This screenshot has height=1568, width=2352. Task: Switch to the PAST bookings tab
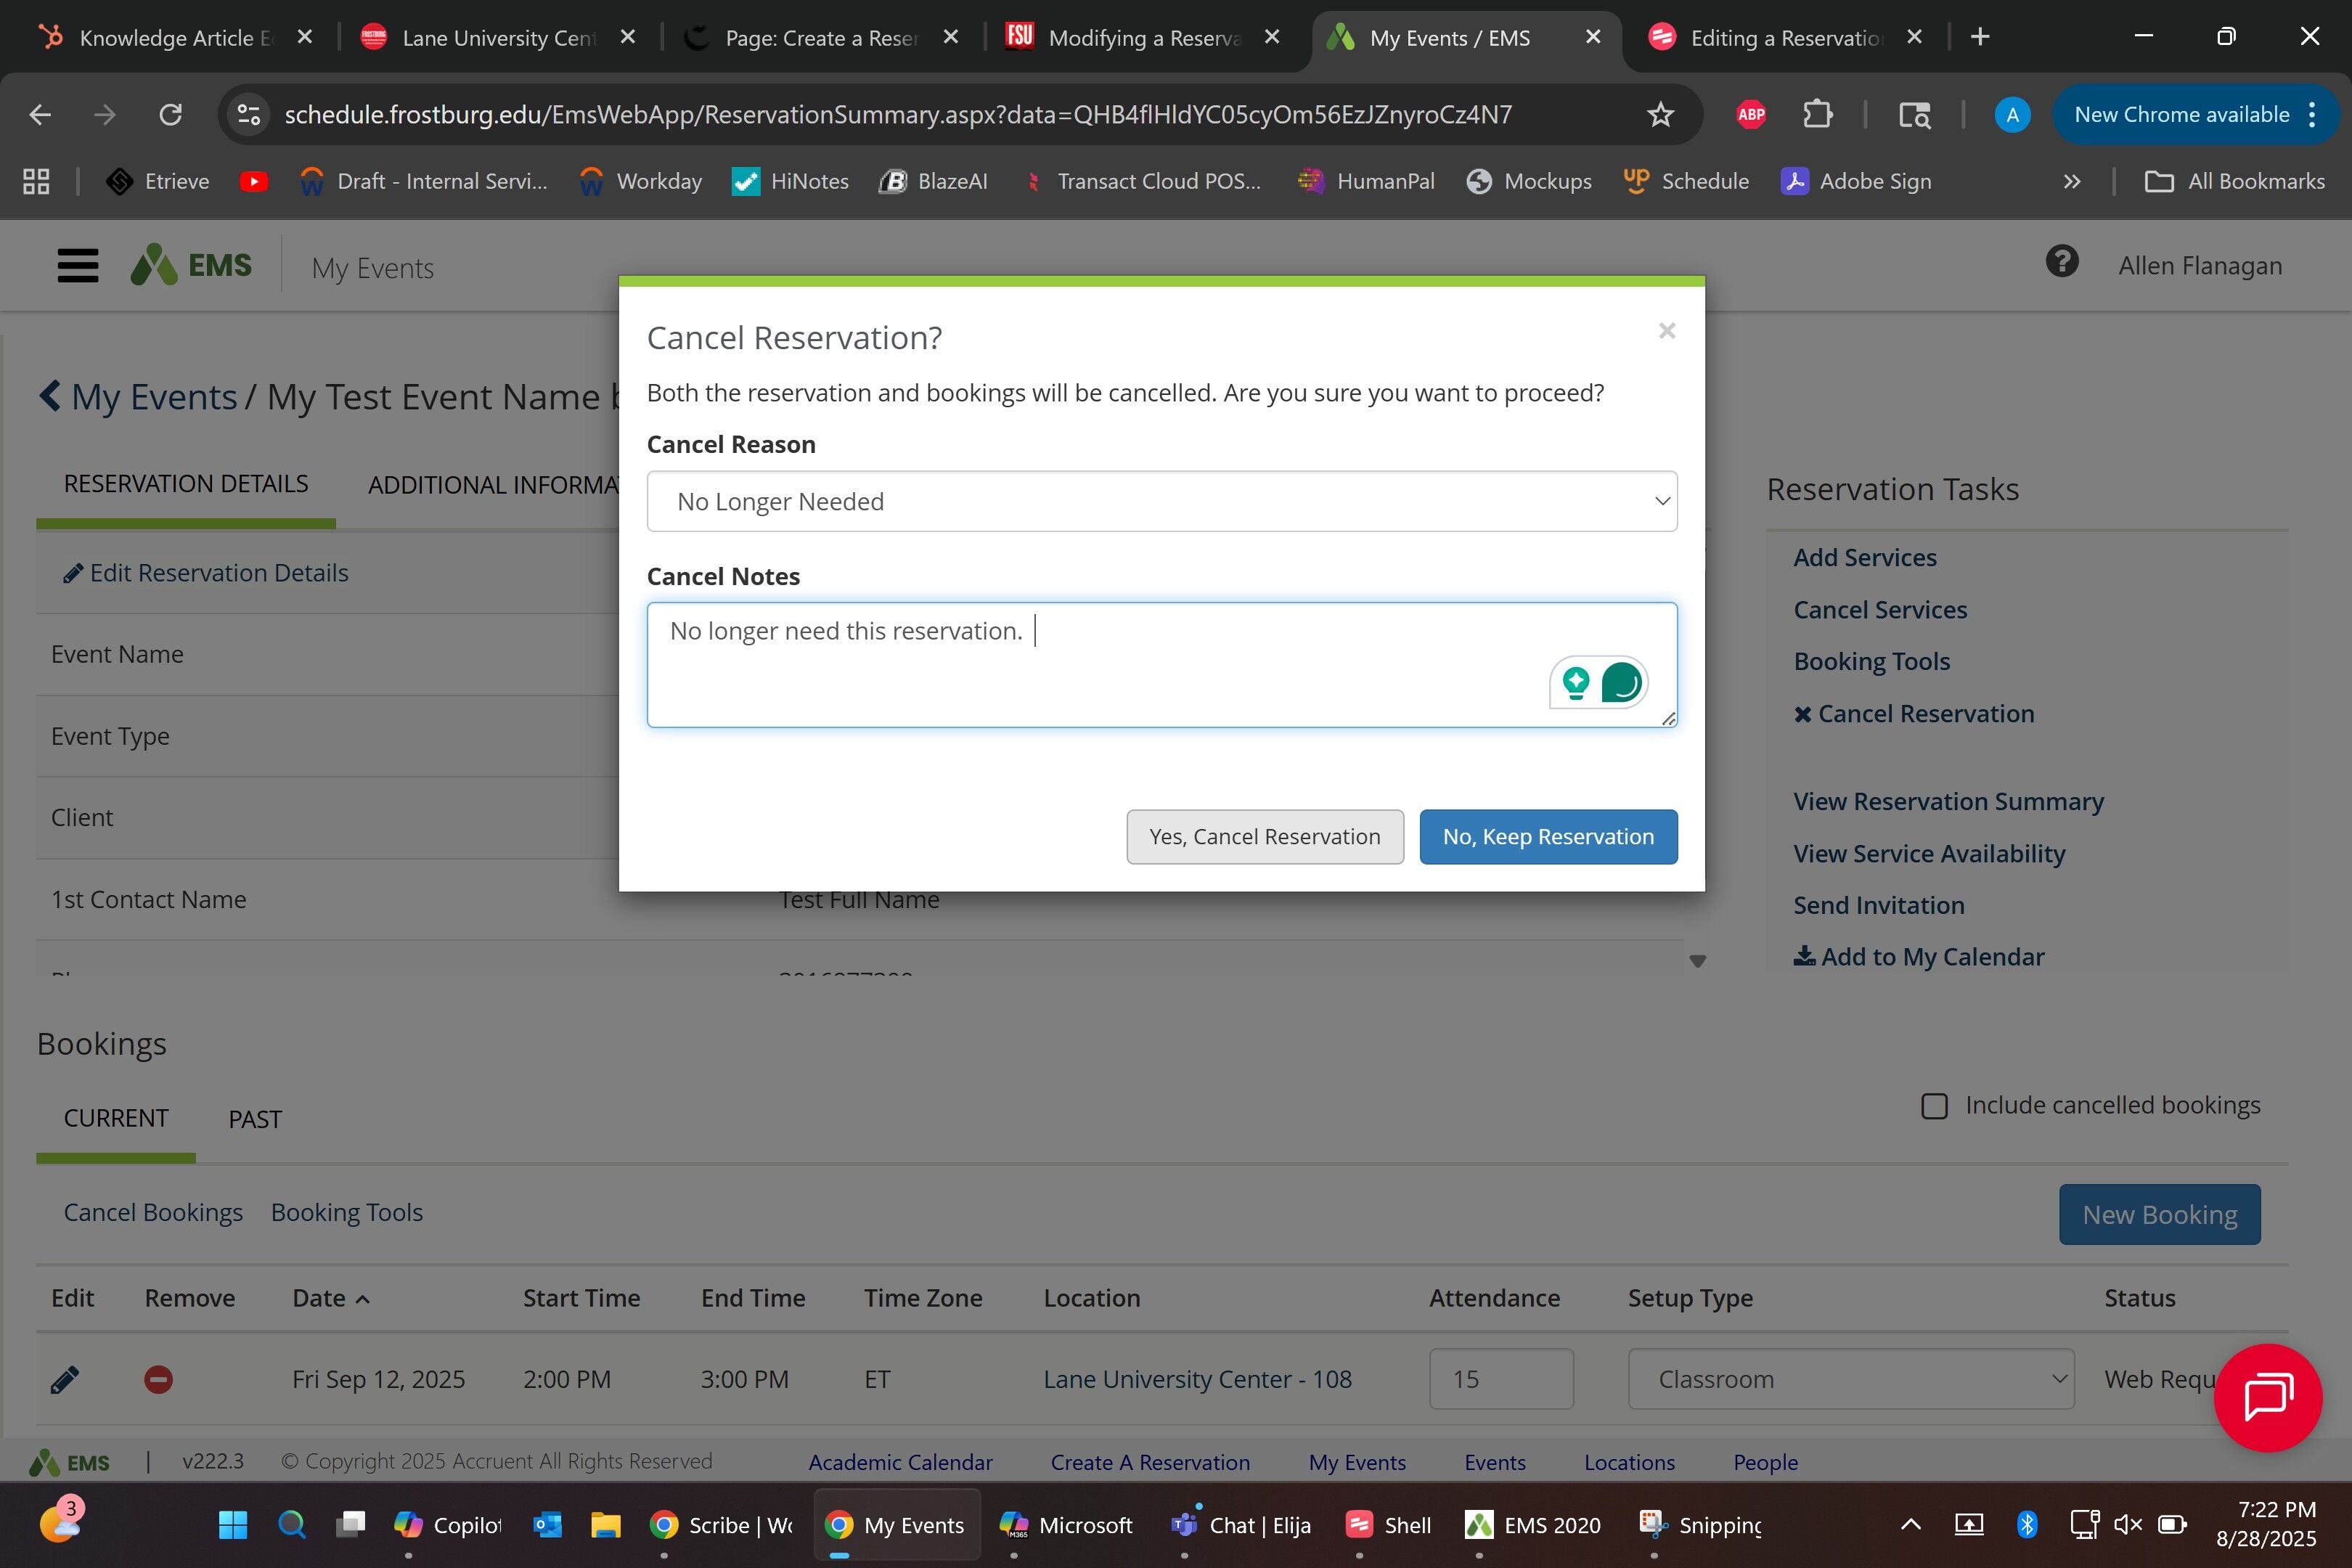(x=255, y=1119)
